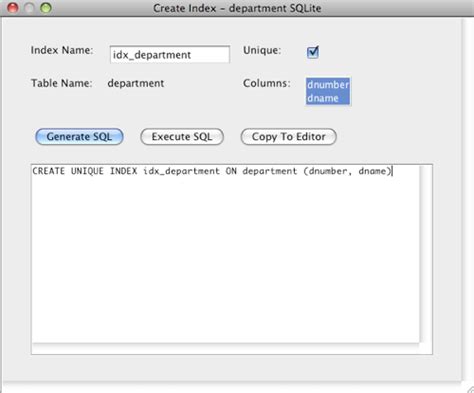Click Copy To Editor button
The height and width of the screenshot is (393, 474).
(288, 137)
